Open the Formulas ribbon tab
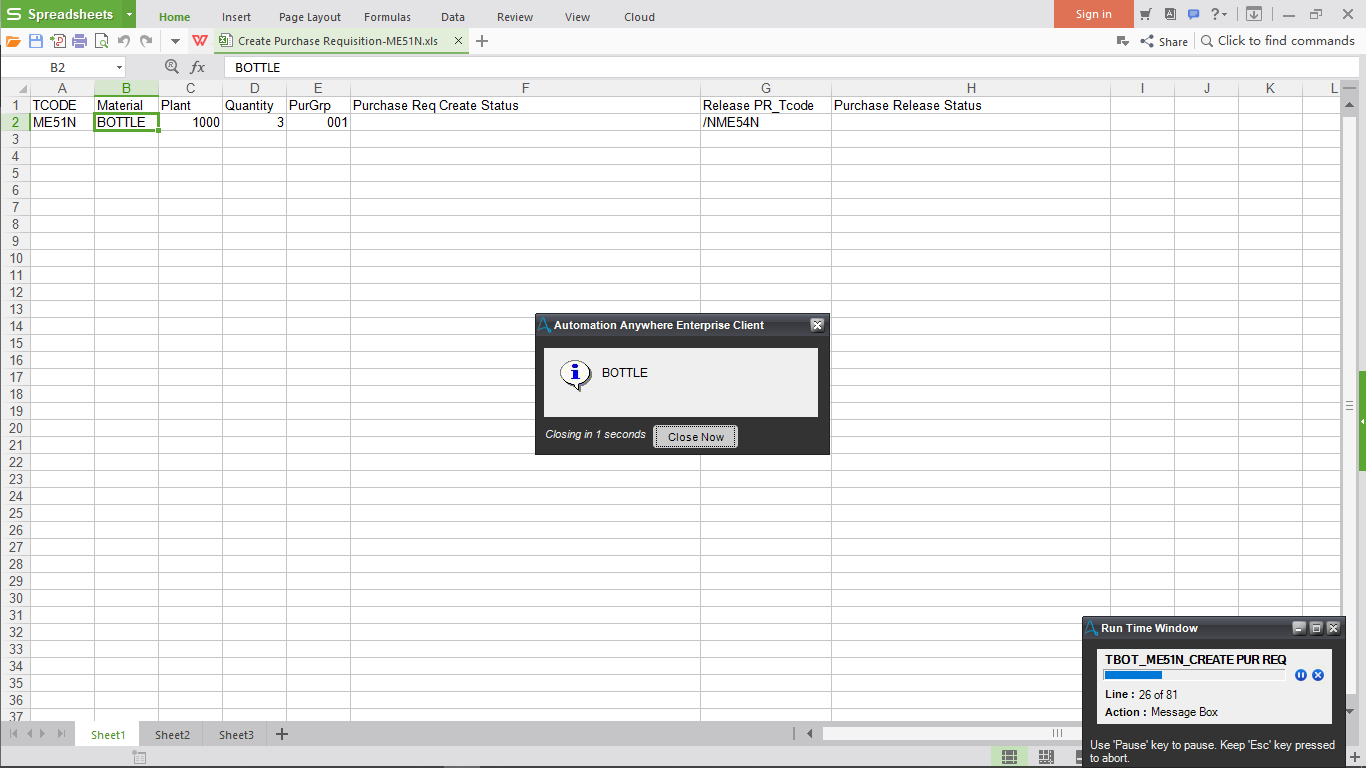The height and width of the screenshot is (768, 1366). pyautogui.click(x=387, y=17)
